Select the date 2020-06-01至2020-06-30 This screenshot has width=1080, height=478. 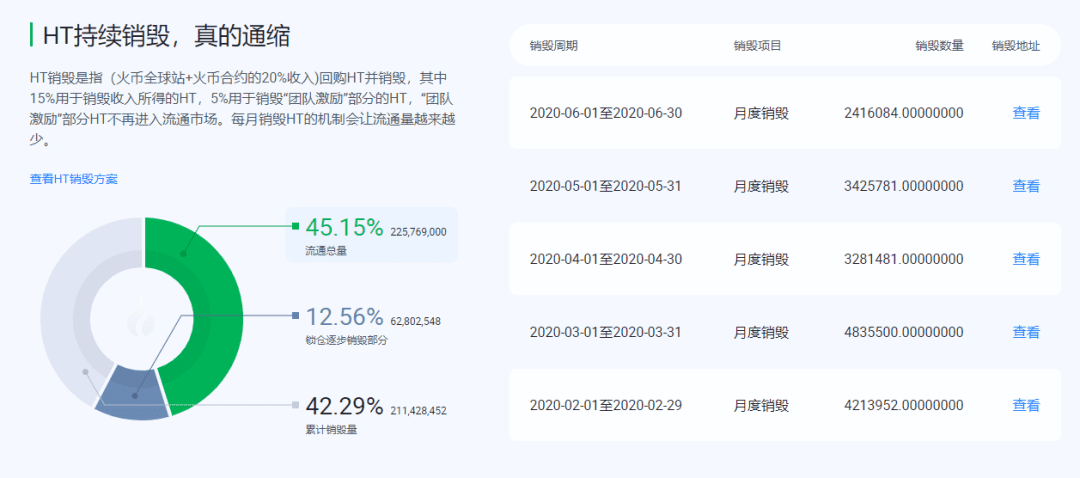[605, 113]
